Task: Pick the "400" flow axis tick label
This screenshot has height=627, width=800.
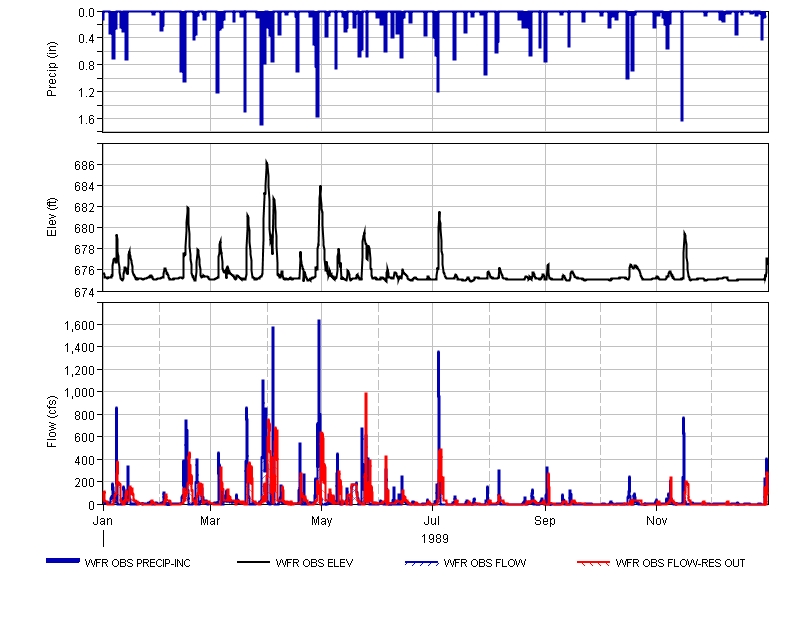Action: [x=85, y=460]
